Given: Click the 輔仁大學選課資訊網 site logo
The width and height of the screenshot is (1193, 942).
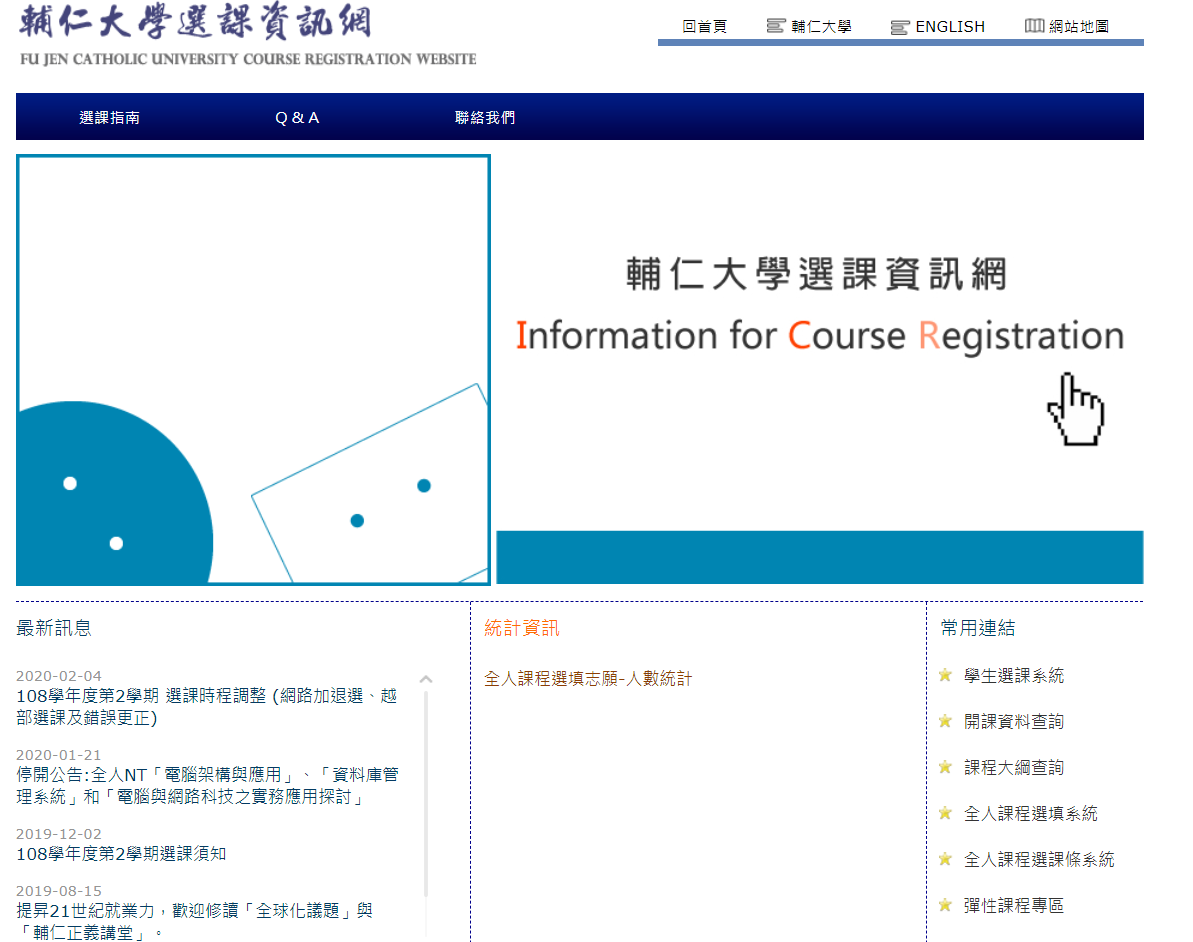Looking at the screenshot, I should (x=248, y=36).
